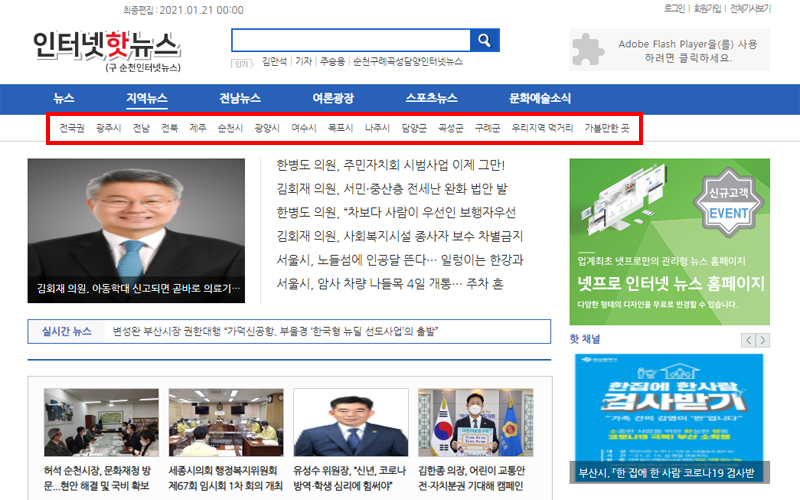The width and height of the screenshot is (800, 500).
Task: Click the 로그인 link
Action: coord(674,9)
